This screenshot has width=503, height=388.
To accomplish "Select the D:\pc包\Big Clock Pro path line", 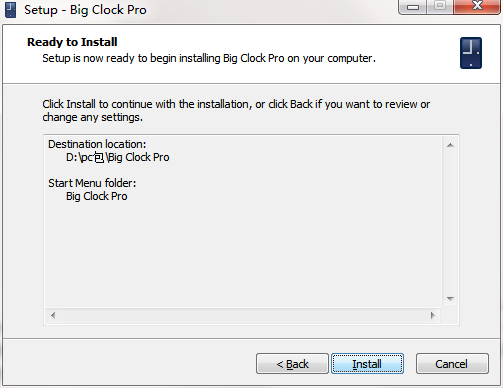I will tap(118, 157).
